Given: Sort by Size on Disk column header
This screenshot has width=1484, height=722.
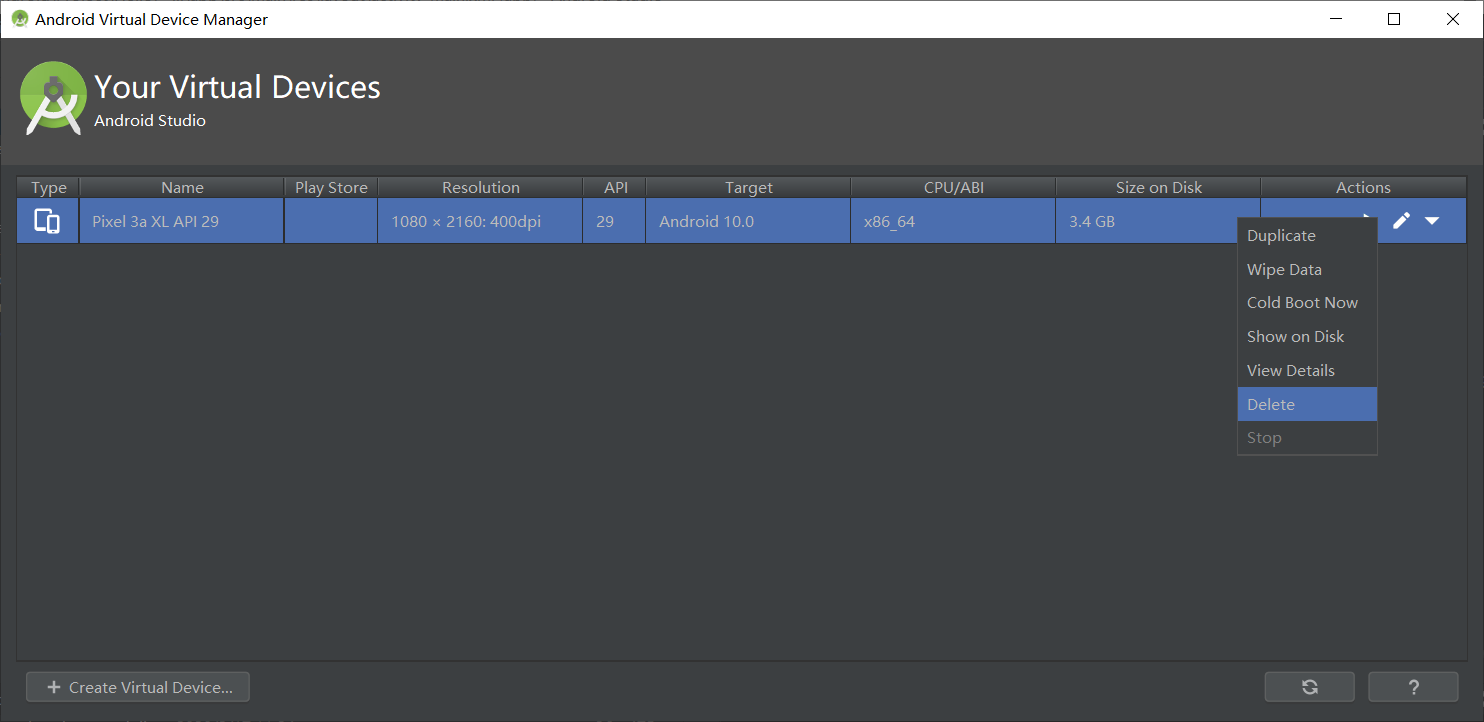Looking at the screenshot, I should tap(1158, 187).
